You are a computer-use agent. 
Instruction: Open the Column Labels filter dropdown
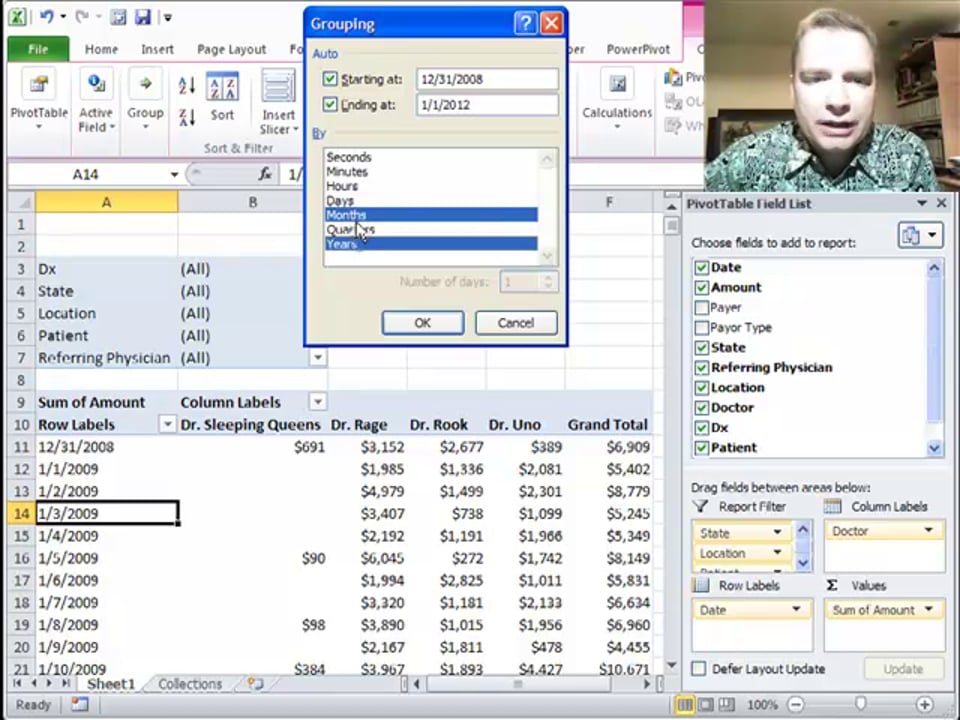318,402
